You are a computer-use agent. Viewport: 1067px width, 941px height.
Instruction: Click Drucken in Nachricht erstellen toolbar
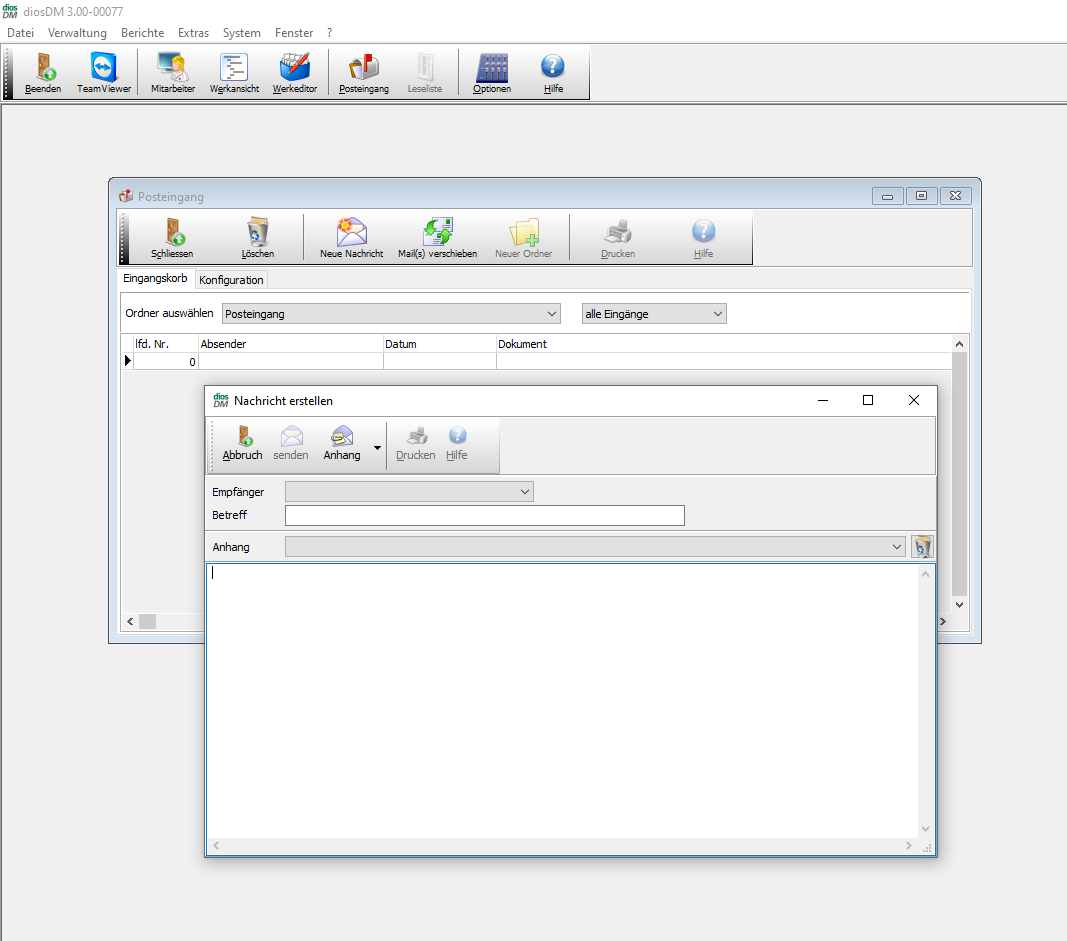416,444
